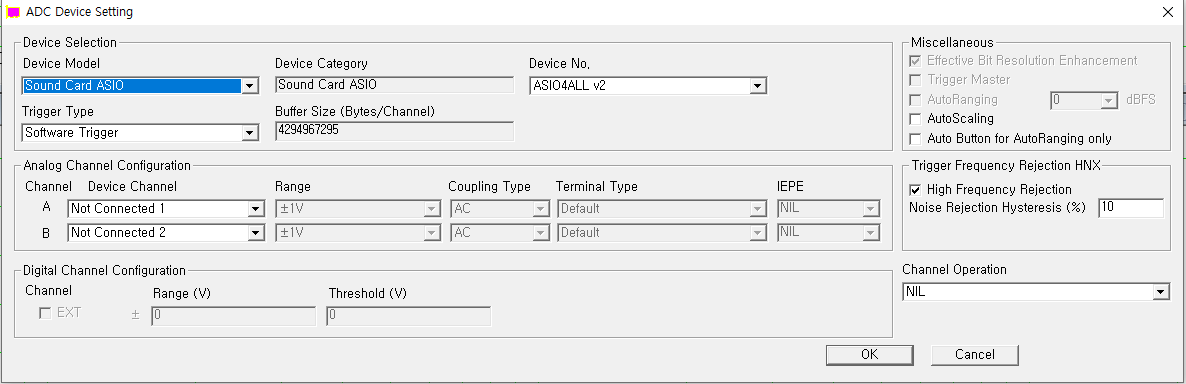1186x384 pixels.
Task: Click the Noise Rejection Hysteresis input field
Action: tap(1131, 208)
